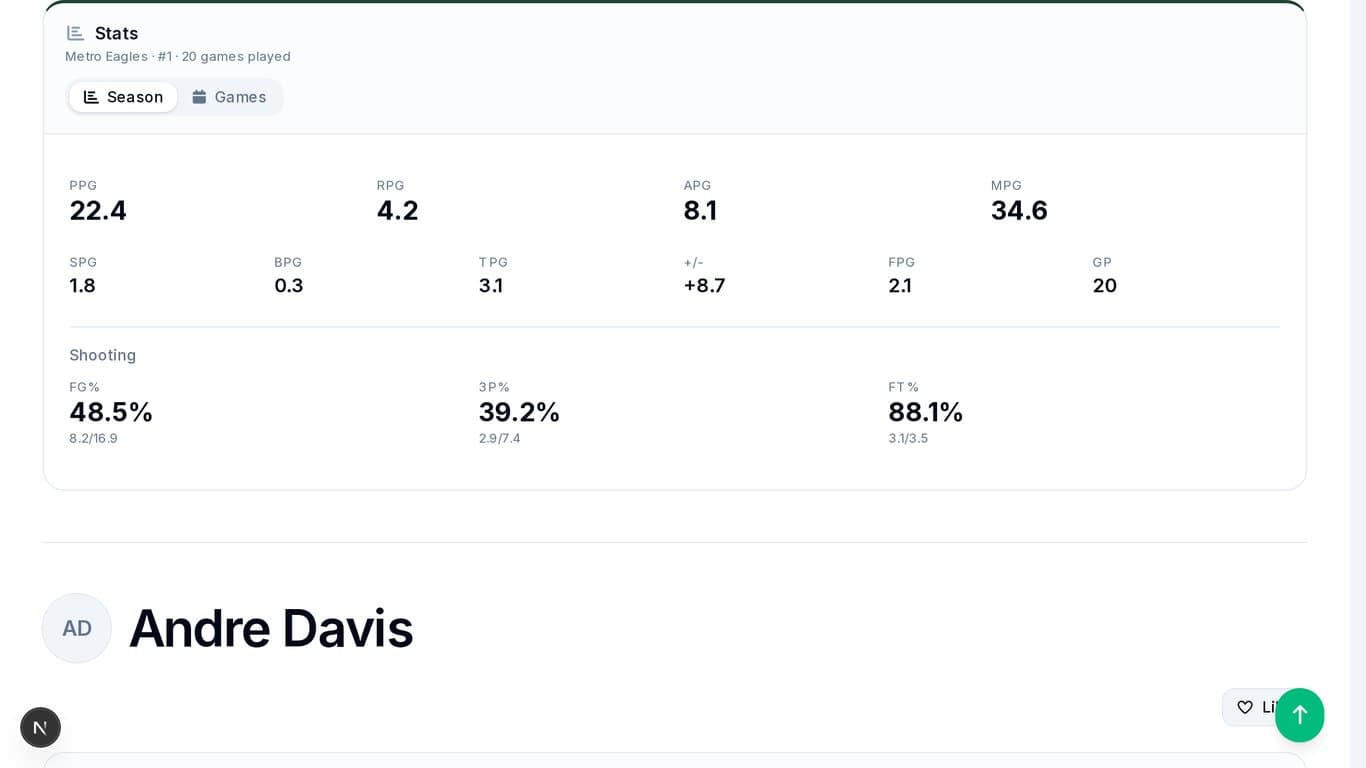Switch to the Season tab
This screenshot has width=1366, height=768.
[x=123, y=97]
